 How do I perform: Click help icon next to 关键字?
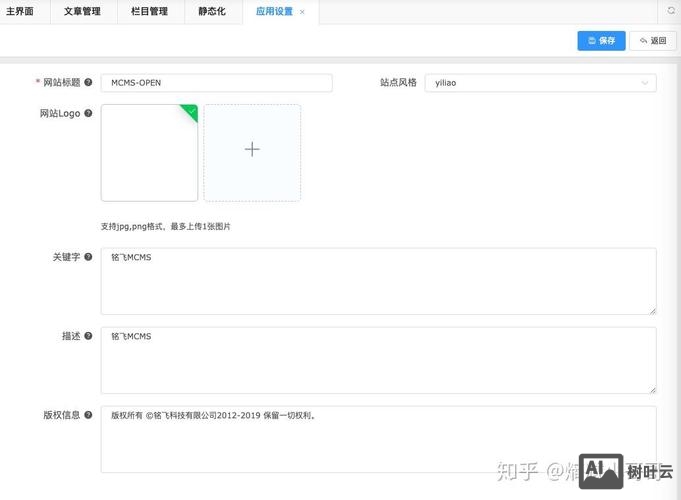[x=88, y=257]
